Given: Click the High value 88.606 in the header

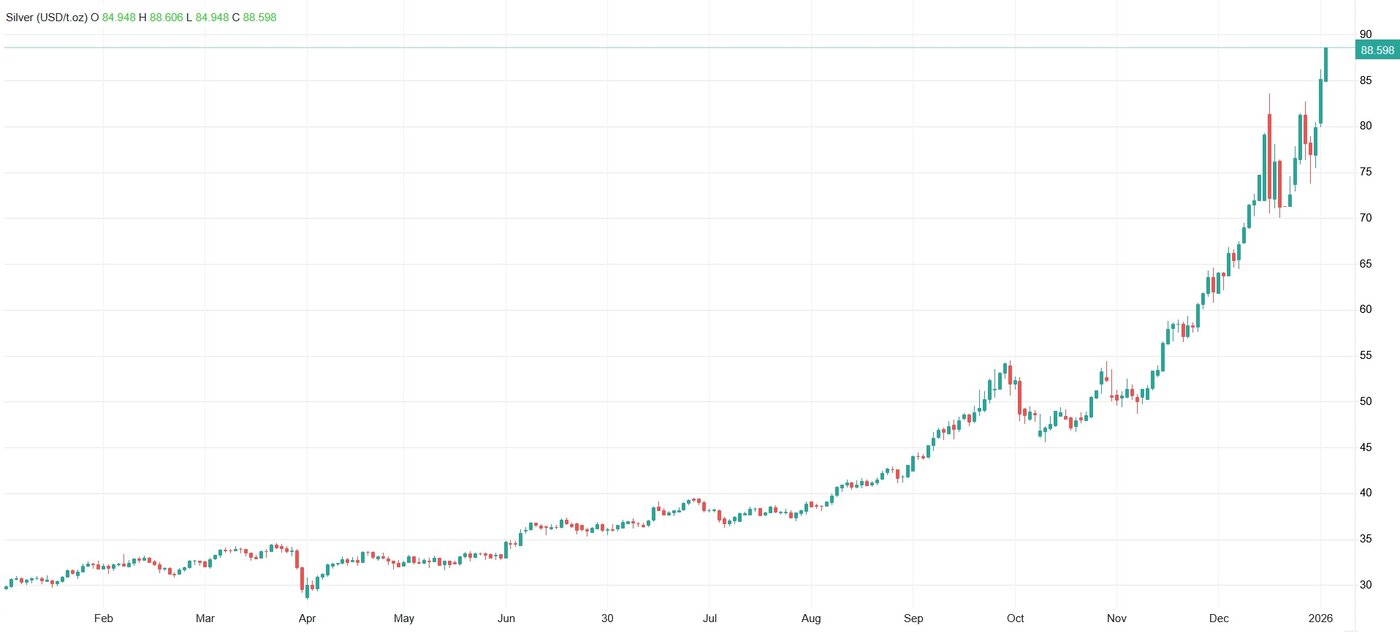Looking at the screenshot, I should tap(167, 18).
